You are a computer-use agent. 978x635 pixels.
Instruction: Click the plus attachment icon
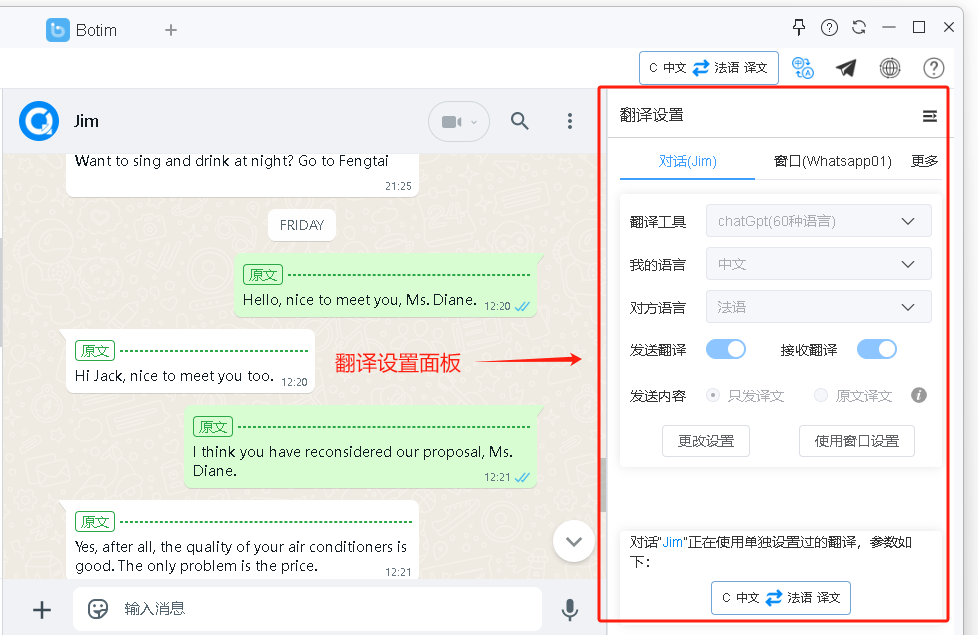click(42, 609)
